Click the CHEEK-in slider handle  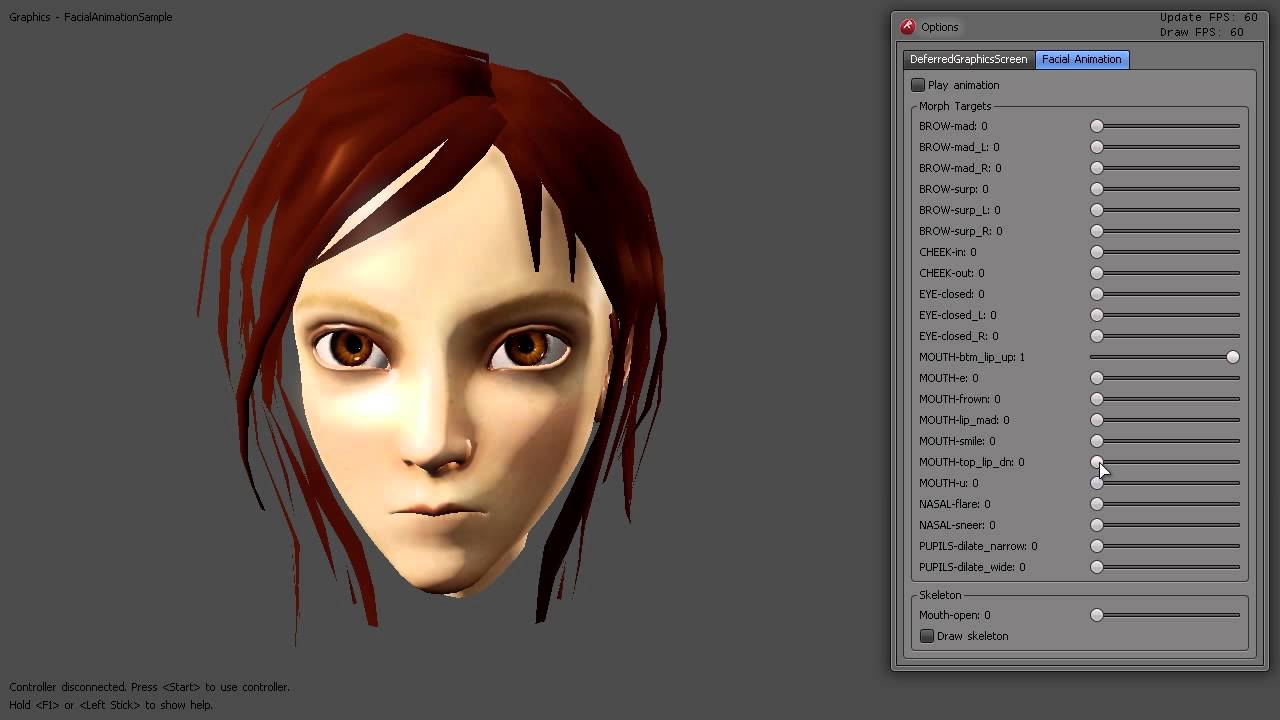click(1097, 252)
